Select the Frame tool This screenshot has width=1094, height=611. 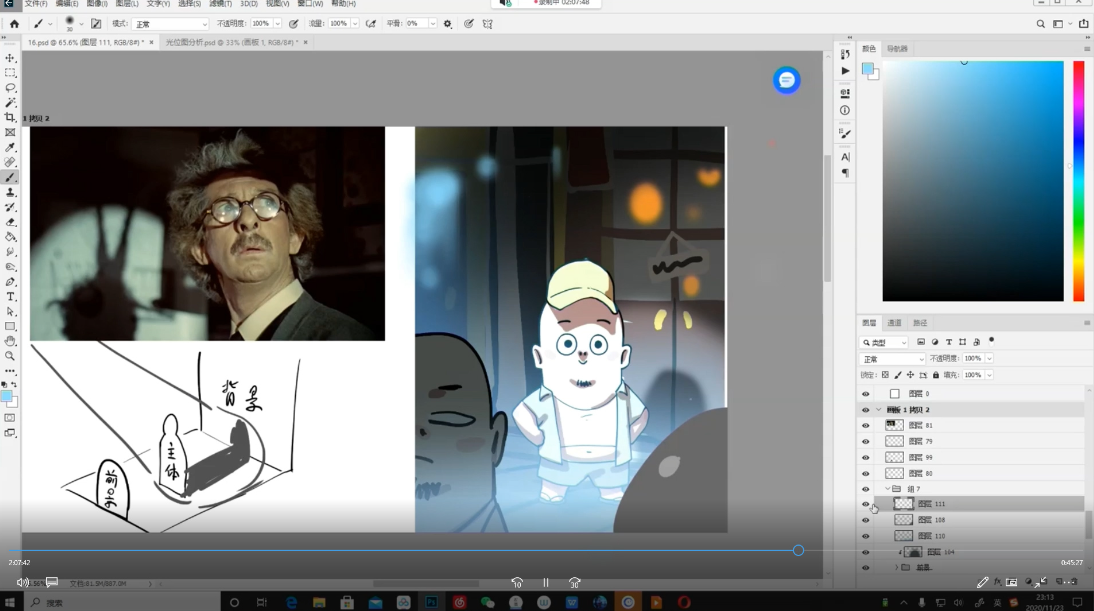(10, 133)
